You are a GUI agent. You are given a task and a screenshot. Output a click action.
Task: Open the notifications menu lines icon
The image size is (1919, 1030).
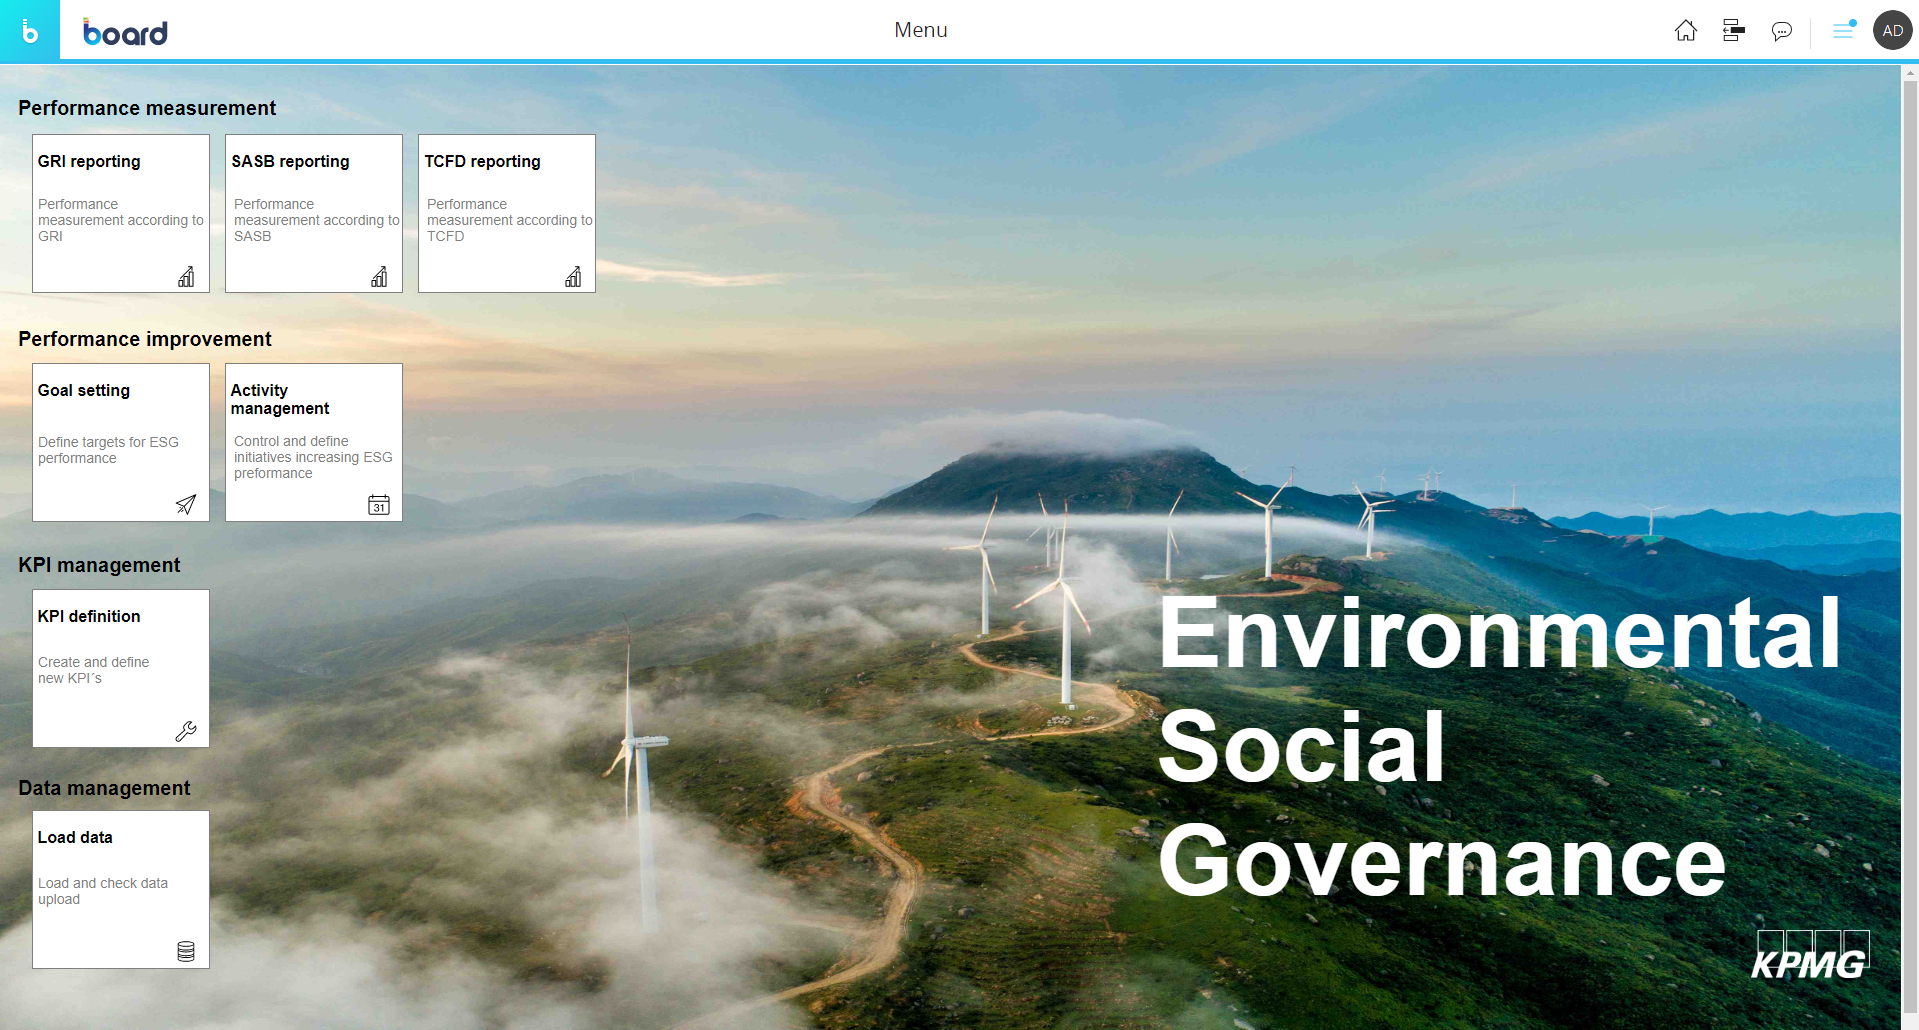click(1842, 31)
